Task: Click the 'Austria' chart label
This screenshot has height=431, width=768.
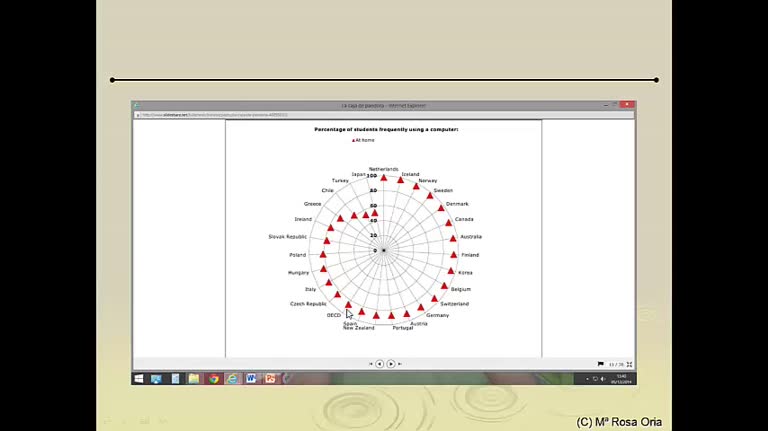Action: pyautogui.click(x=419, y=324)
